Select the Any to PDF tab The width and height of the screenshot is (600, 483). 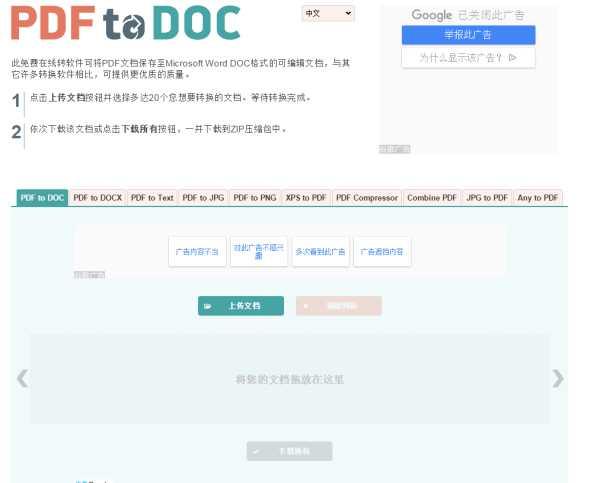[x=538, y=198]
